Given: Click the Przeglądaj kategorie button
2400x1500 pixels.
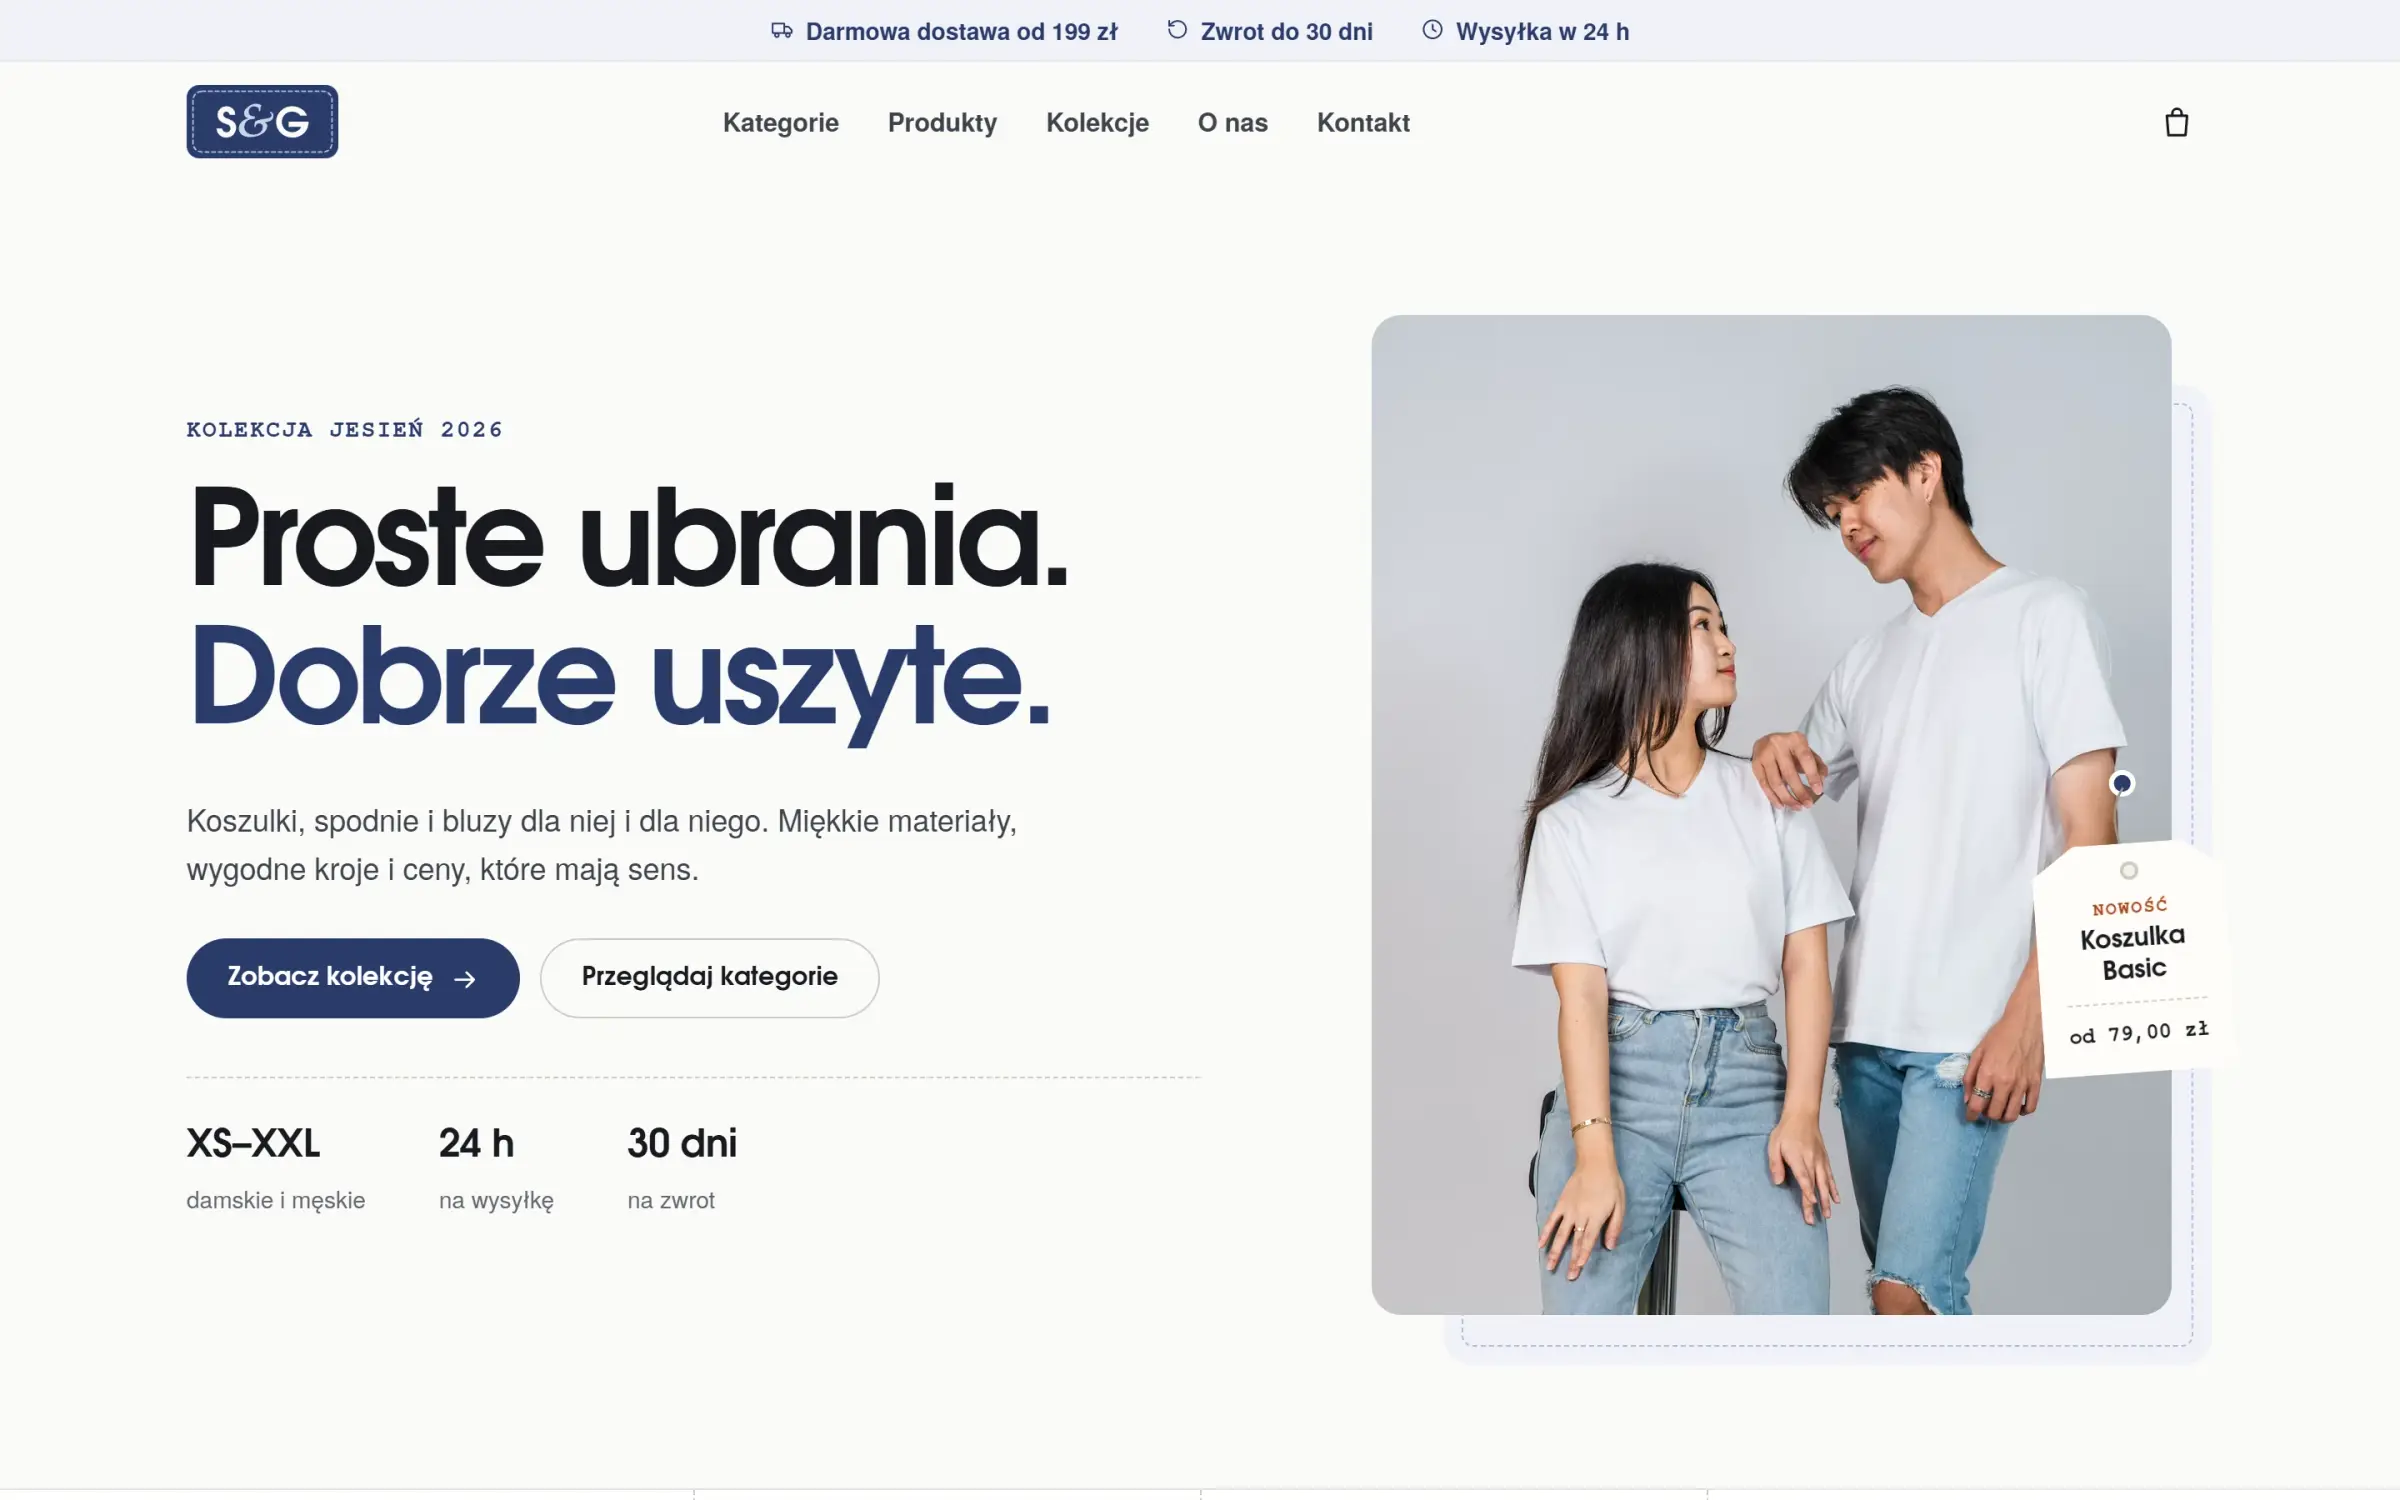Looking at the screenshot, I should (x=710, y=978).
